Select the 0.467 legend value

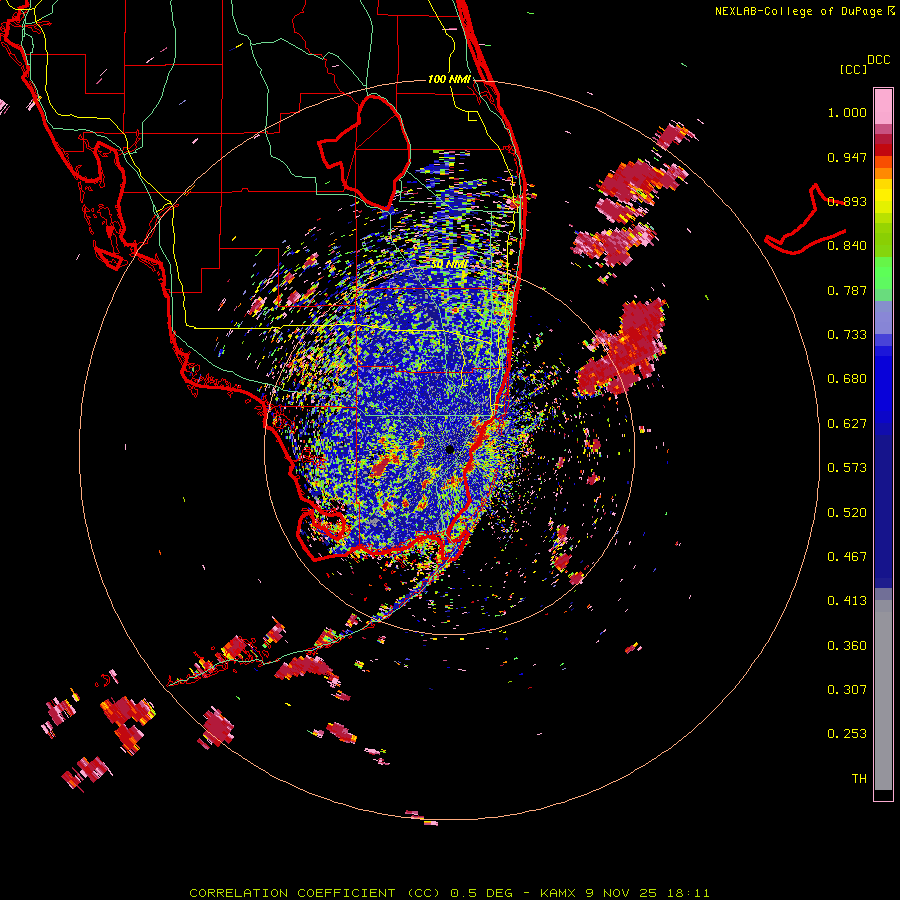(847, 557)
